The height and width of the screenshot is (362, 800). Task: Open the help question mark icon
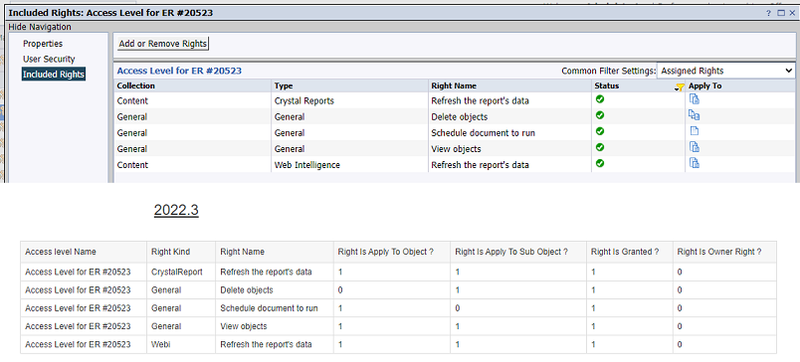[x=768, y=13]
